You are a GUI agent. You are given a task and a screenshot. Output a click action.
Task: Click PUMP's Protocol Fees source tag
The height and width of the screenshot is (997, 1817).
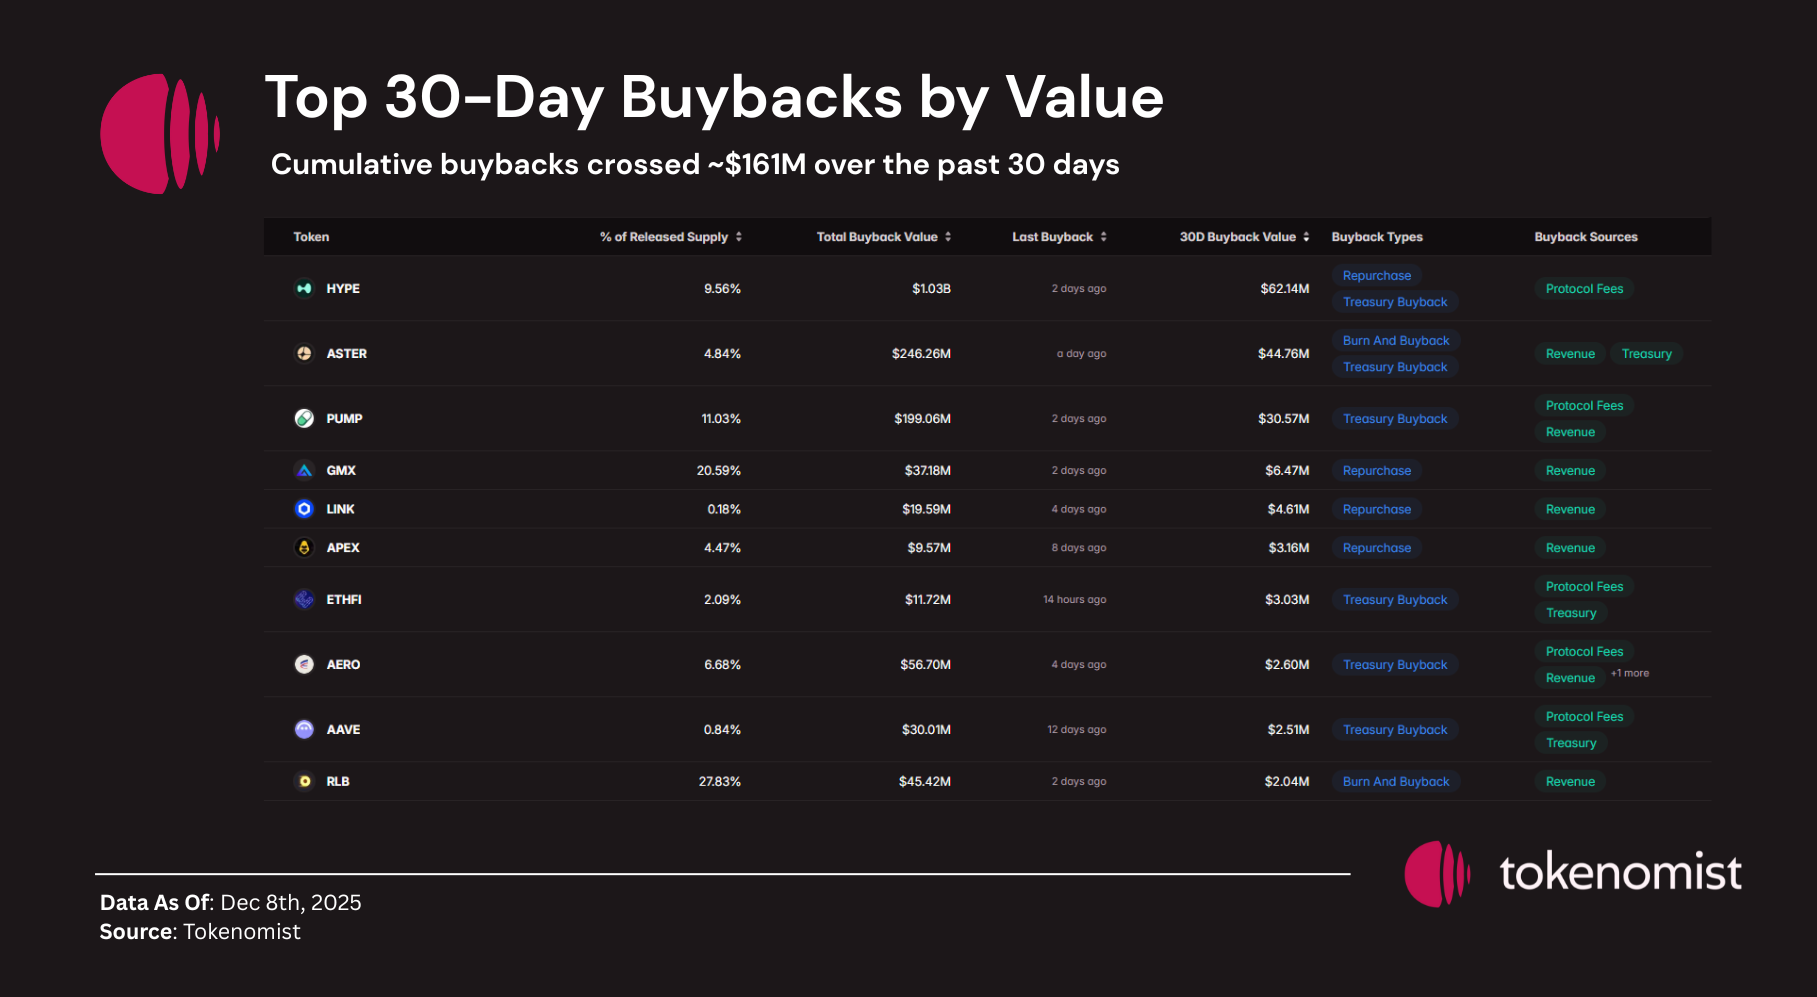pos(1584,406)
